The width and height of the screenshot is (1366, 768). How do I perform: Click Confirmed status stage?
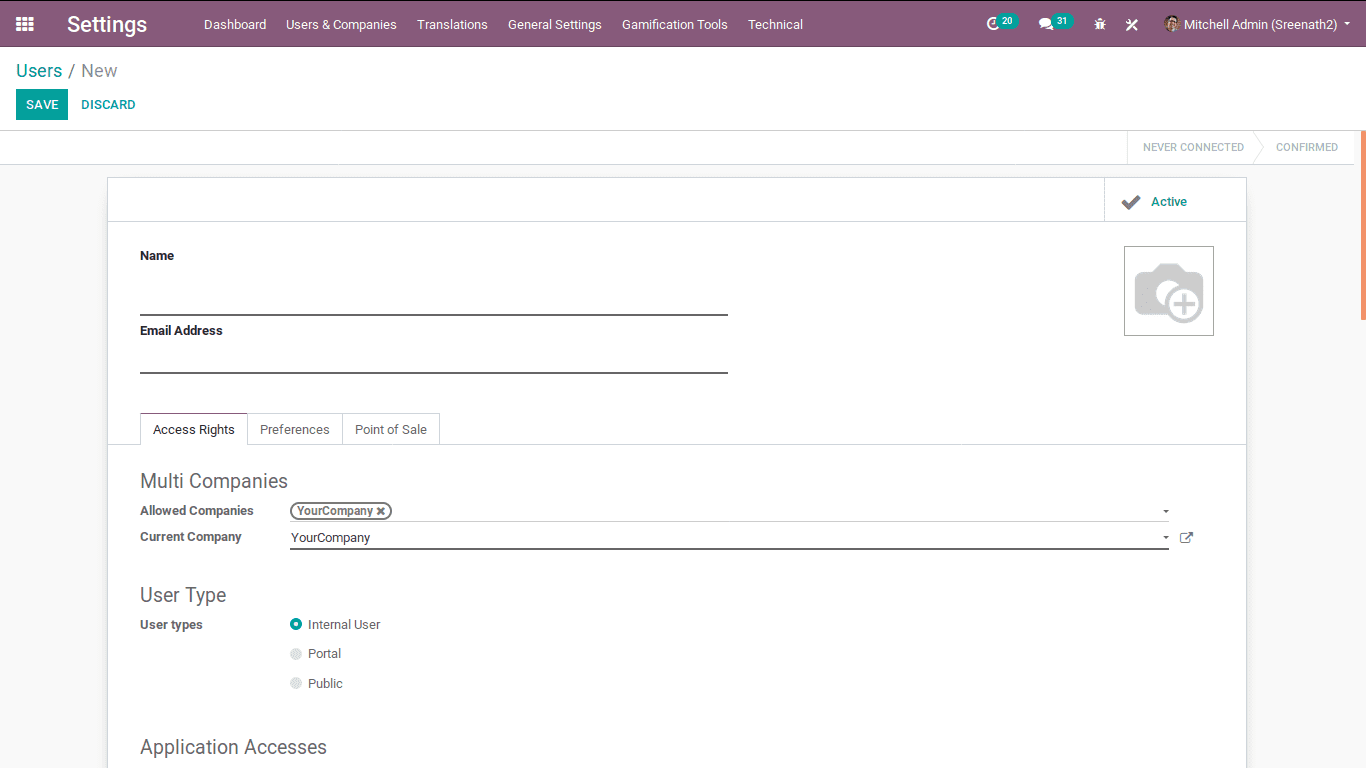click(1306, 147)
